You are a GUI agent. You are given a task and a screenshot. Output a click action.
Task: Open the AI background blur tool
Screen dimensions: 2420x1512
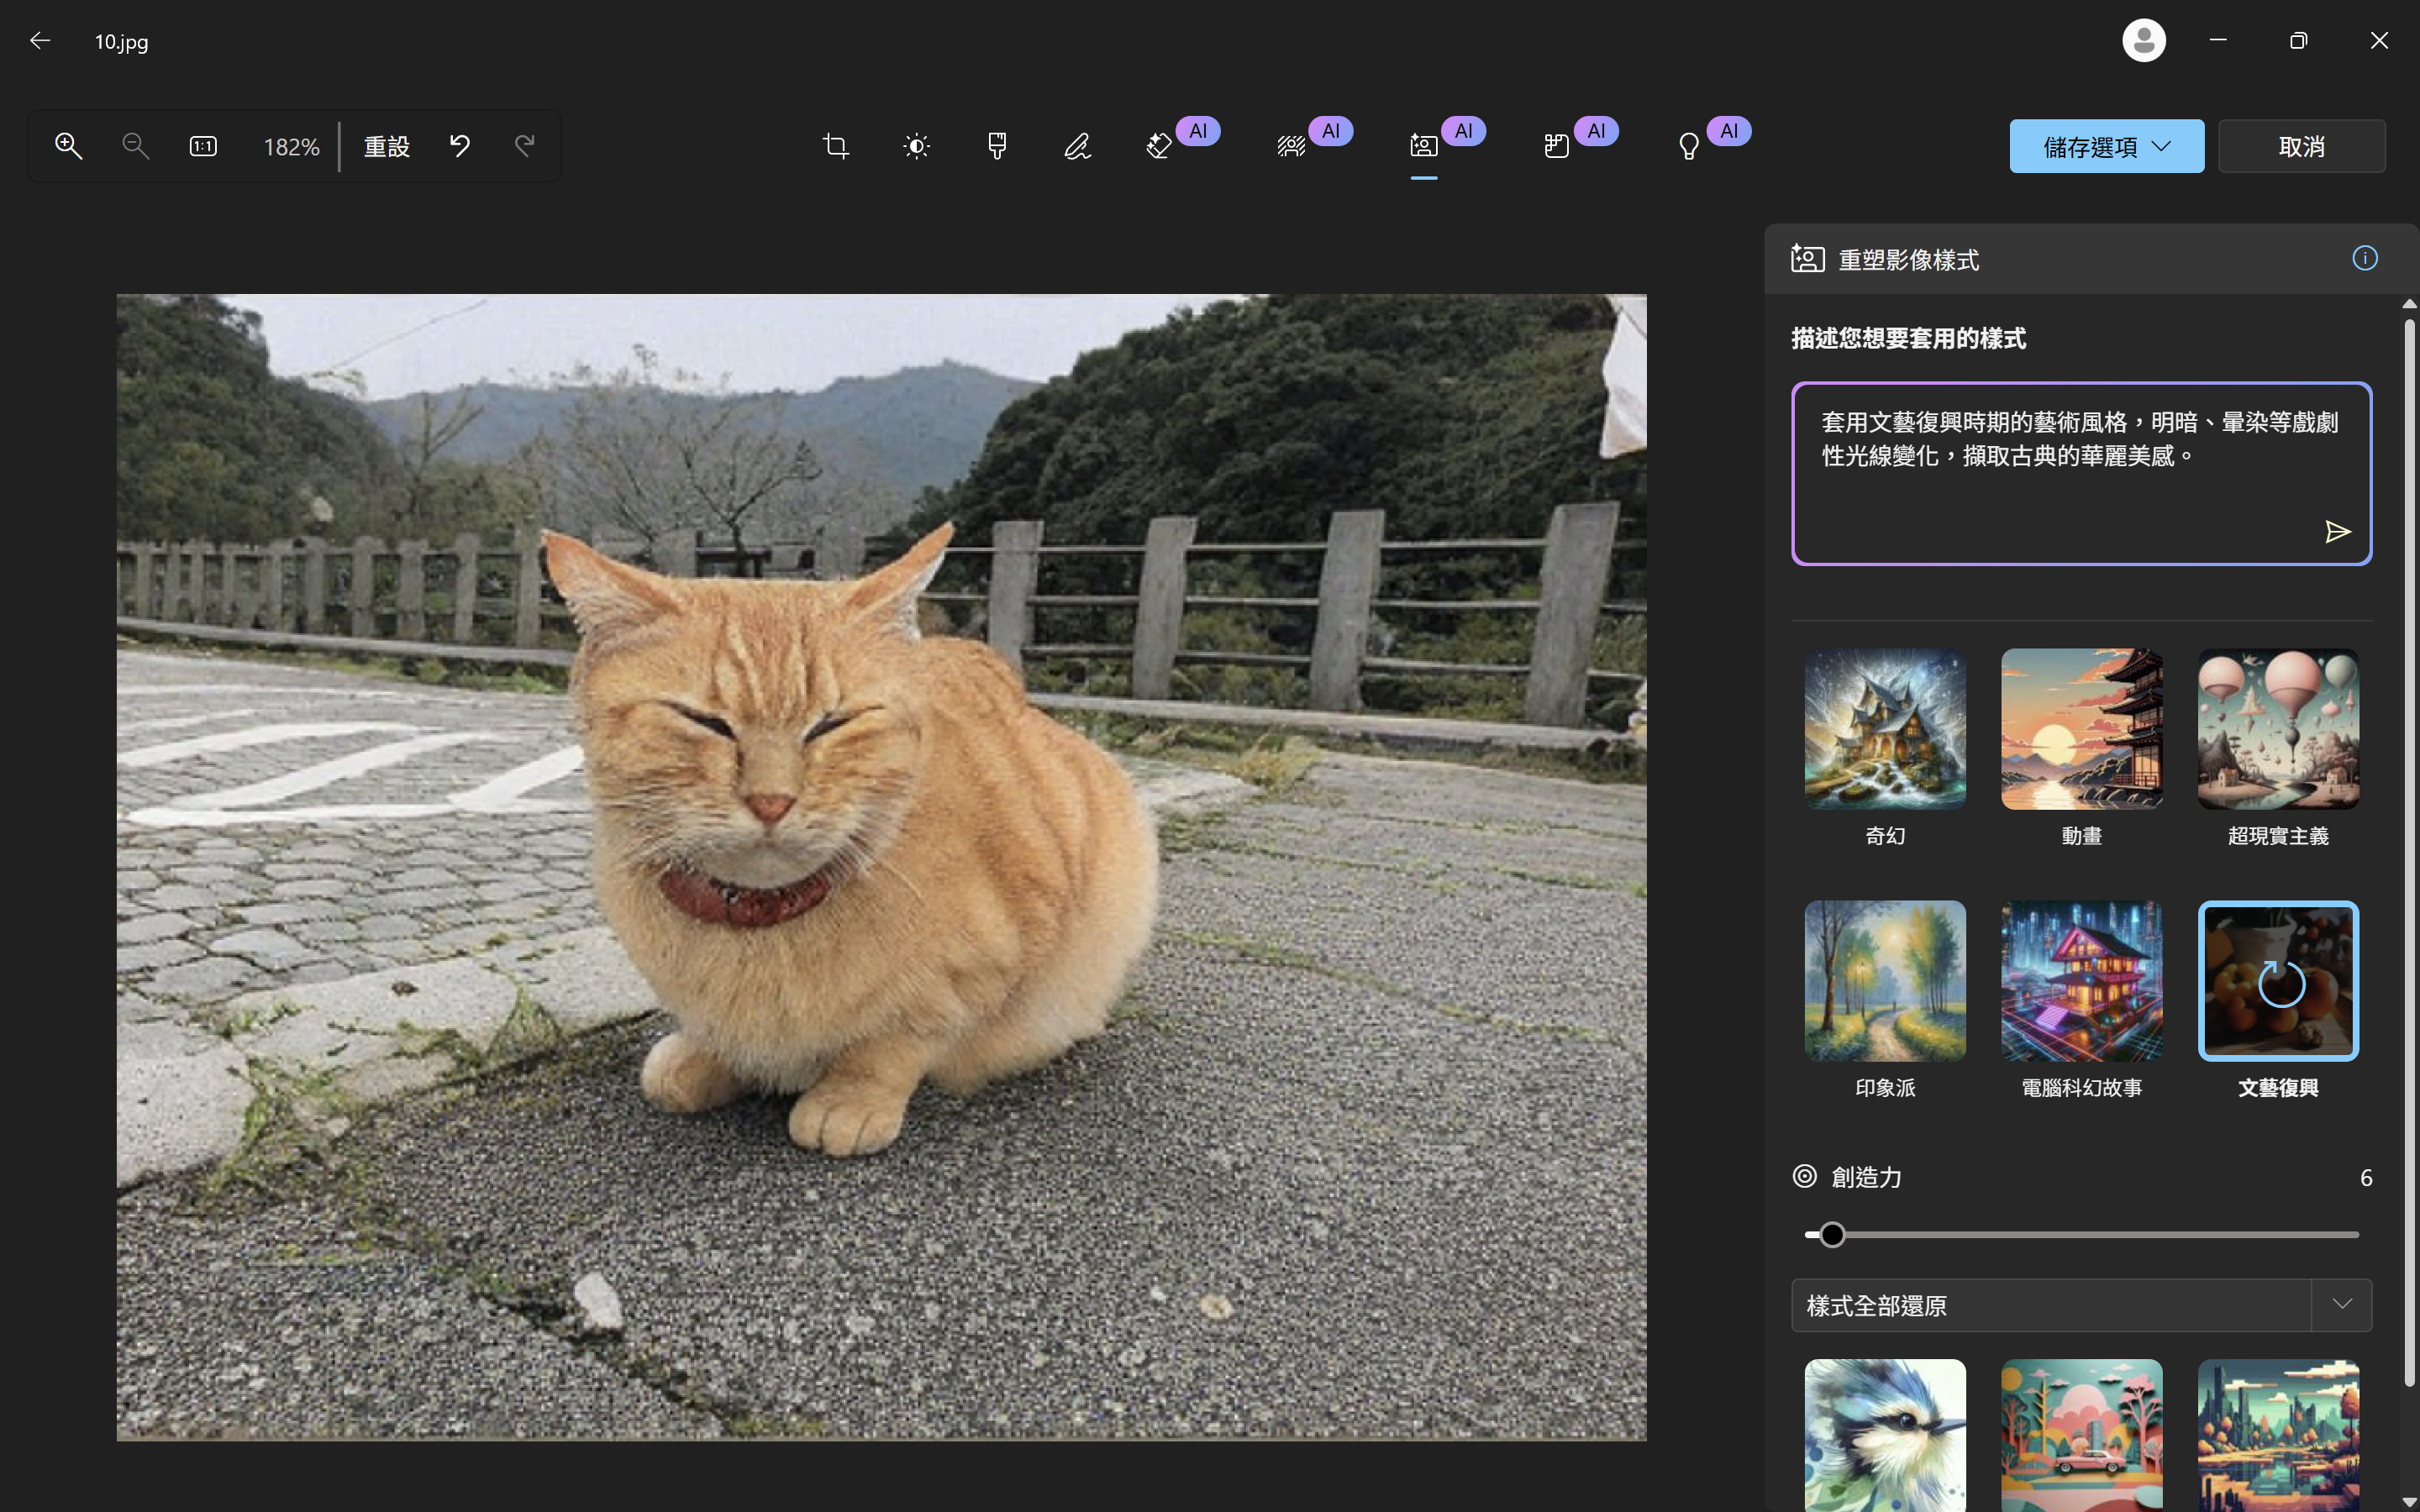coord(1291,147)
